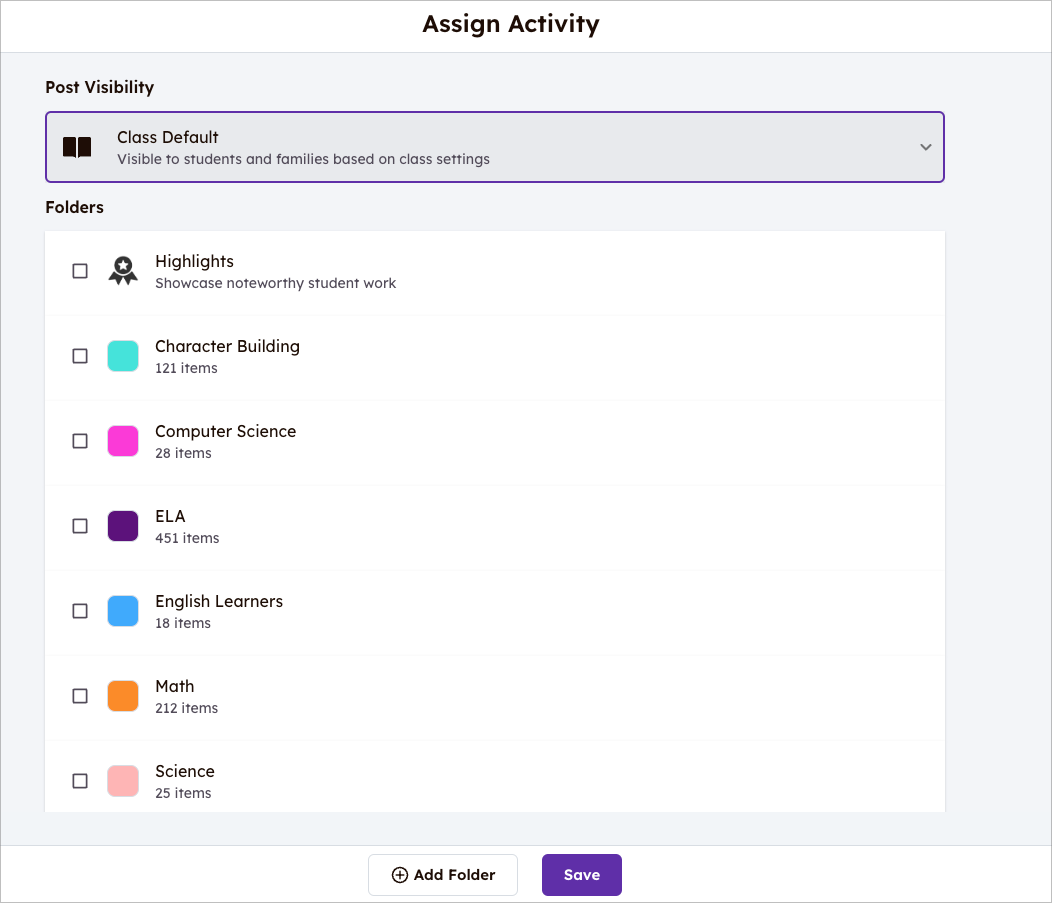Select the Science folder name
The width and height of the screenshot is (1052, 903).
[x=185, y=771]
